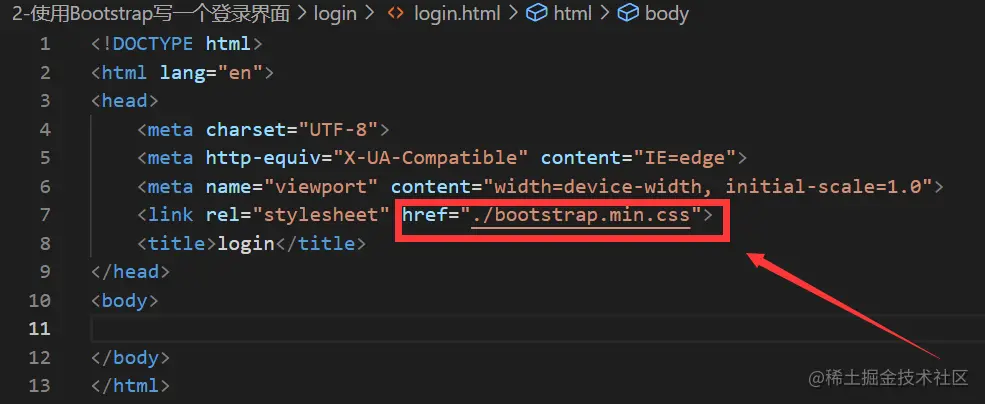Click the orange HTML file icon in breadcrumb

pyautogui.click(x=396, y=13)
